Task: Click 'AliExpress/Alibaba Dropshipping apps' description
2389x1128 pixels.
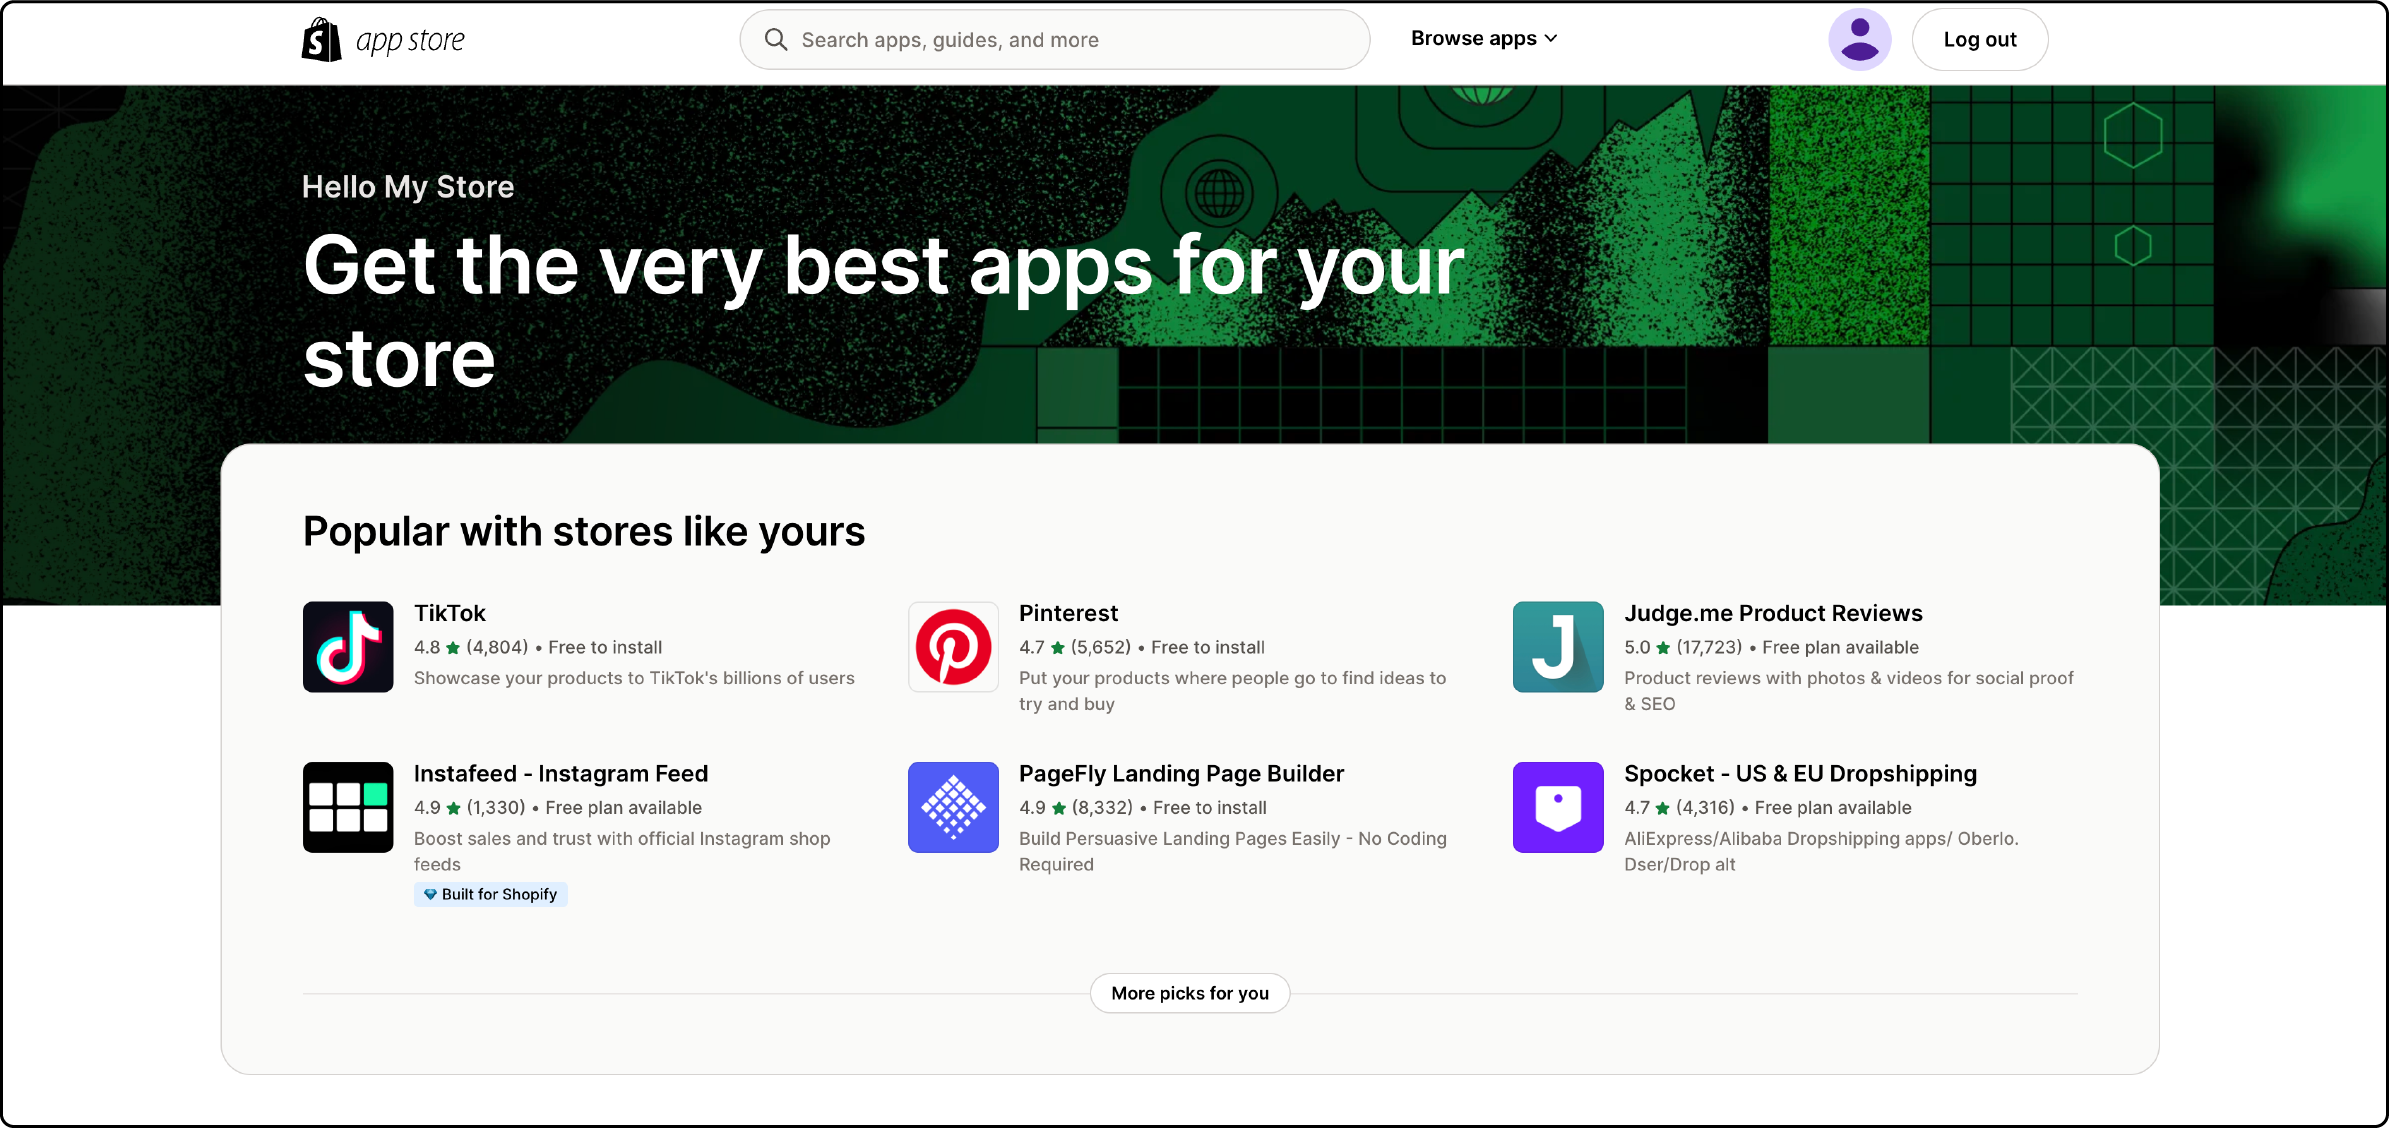Action: (x=1821, y=851)
